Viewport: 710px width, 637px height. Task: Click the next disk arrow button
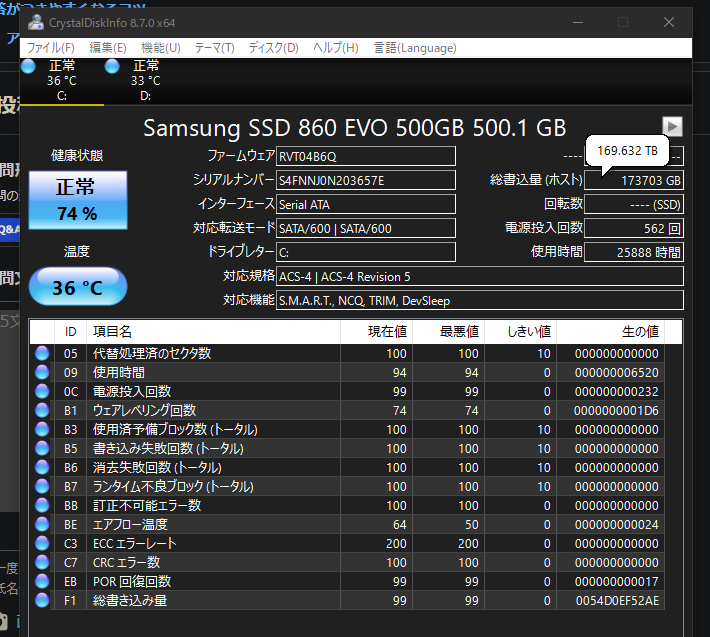pyautogui.click(x=672, y=126)
